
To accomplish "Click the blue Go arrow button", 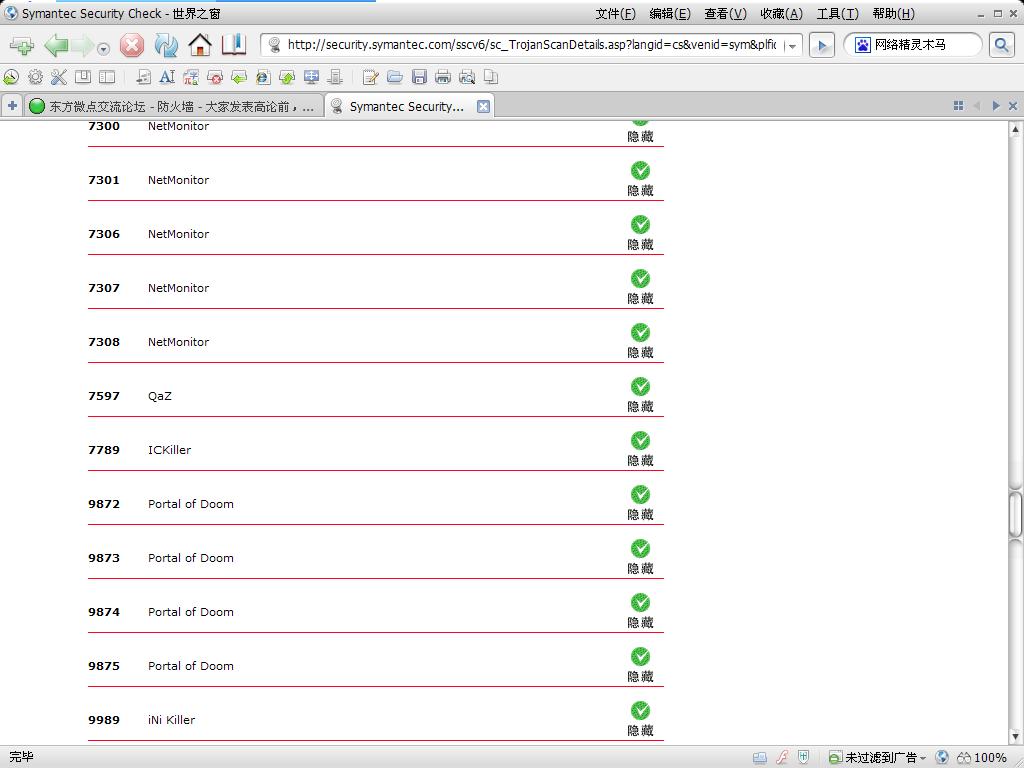I will tap(822, 45).
